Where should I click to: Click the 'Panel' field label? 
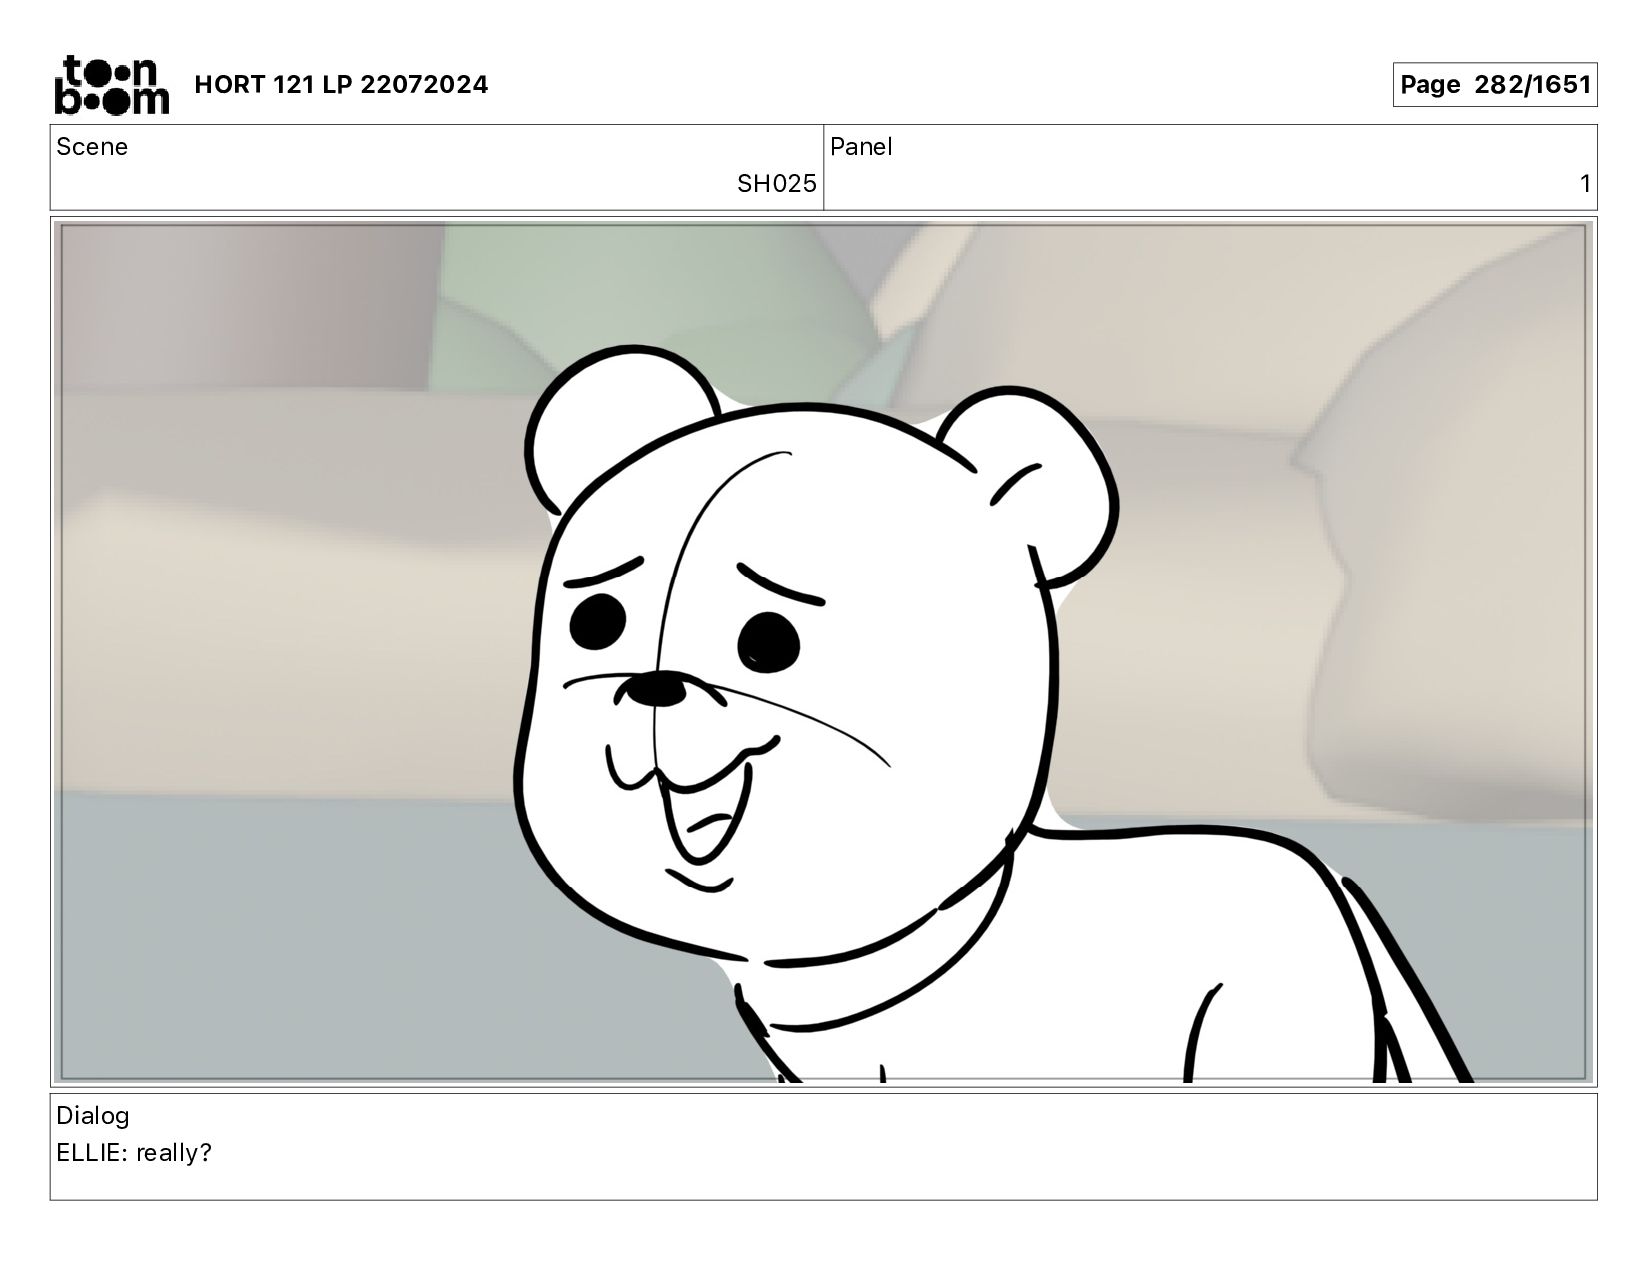[861, 147]
